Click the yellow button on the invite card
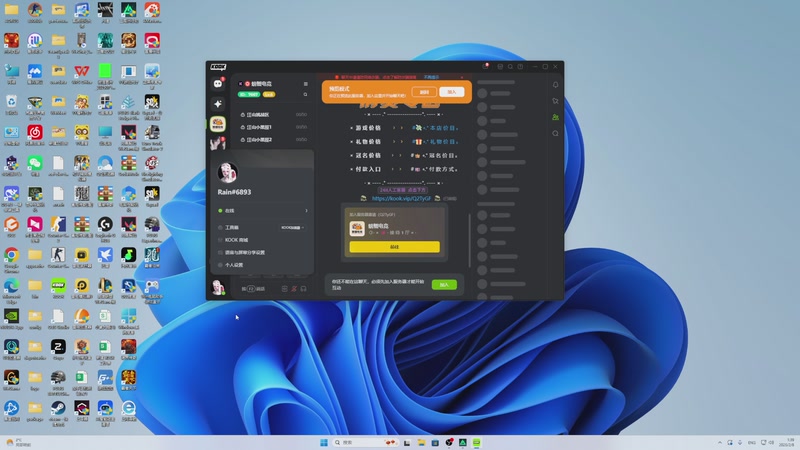Viewport: 800px width, 450px height. click(x=394, y=247)
